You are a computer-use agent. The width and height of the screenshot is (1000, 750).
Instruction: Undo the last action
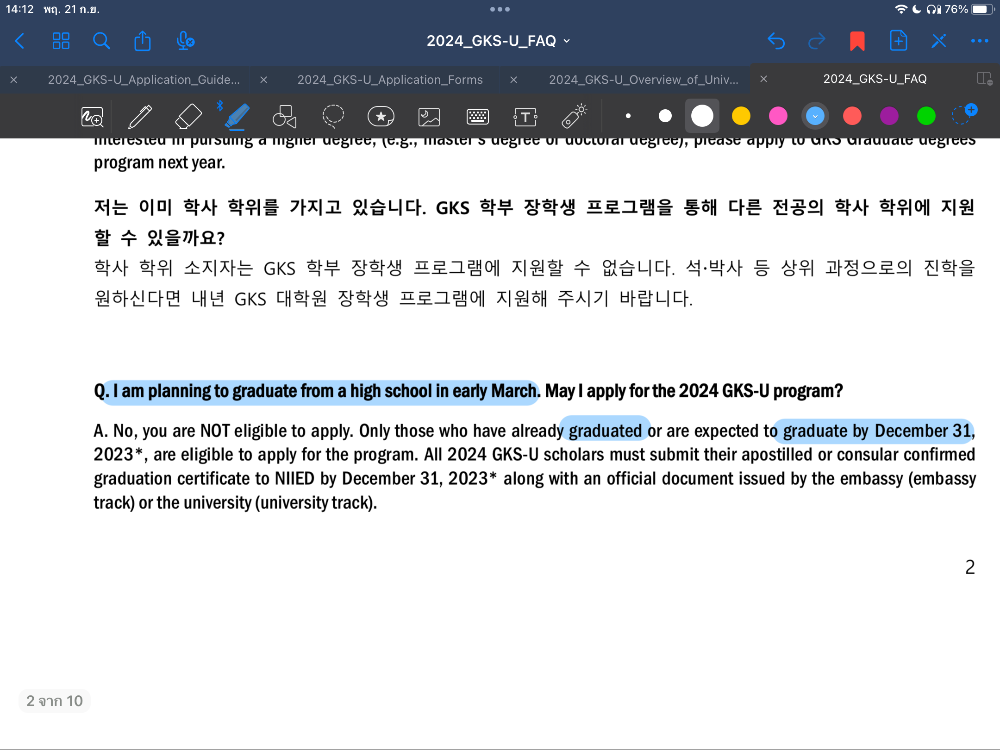[x=776, y=41]
